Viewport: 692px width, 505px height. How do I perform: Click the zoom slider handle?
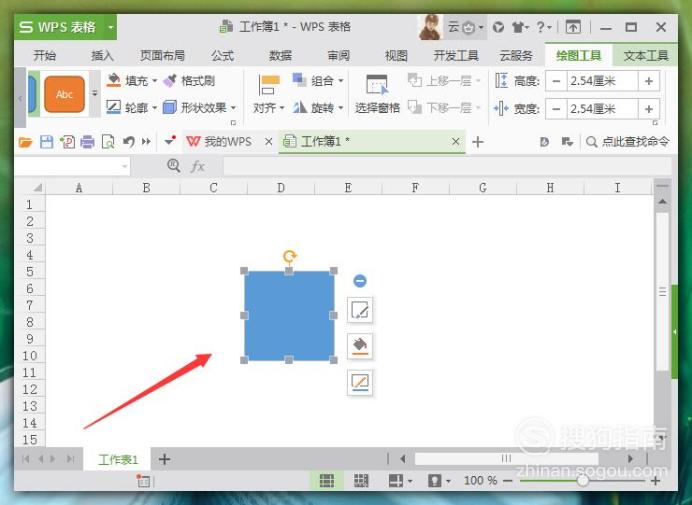point(583,480)
